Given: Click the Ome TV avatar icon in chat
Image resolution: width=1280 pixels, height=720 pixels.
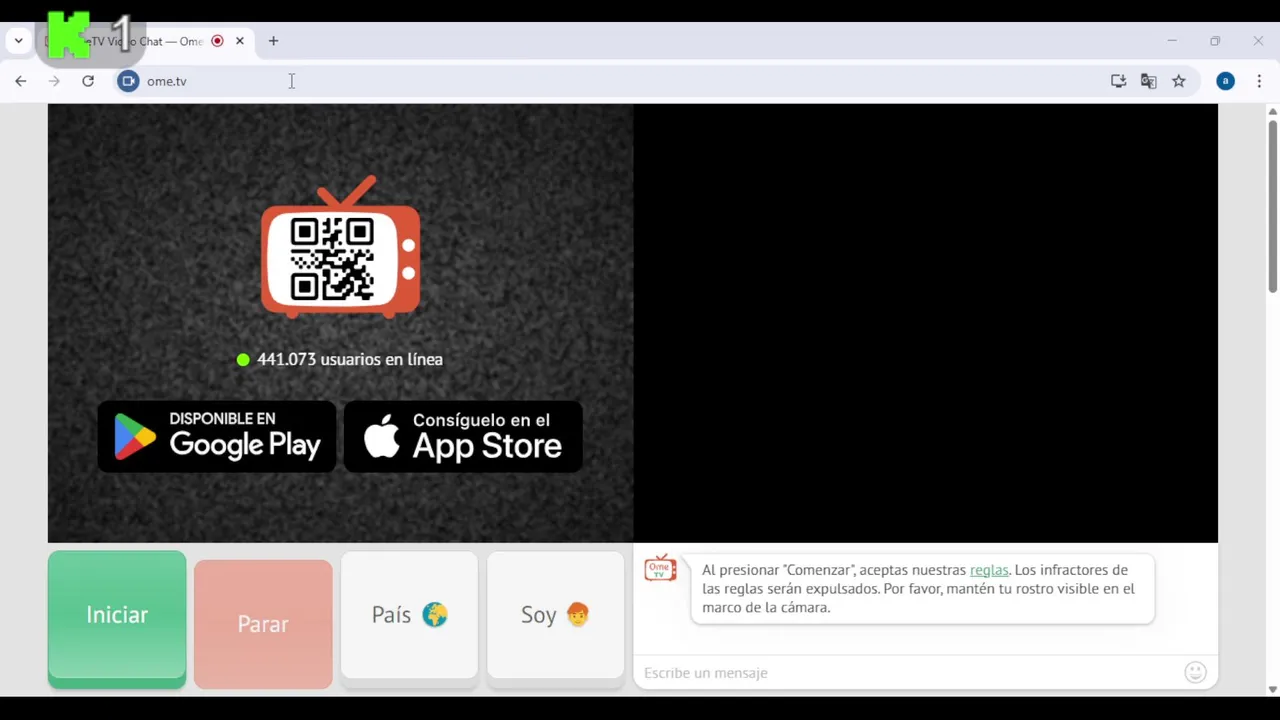Looking at the screenshot, I should [660, 568].
